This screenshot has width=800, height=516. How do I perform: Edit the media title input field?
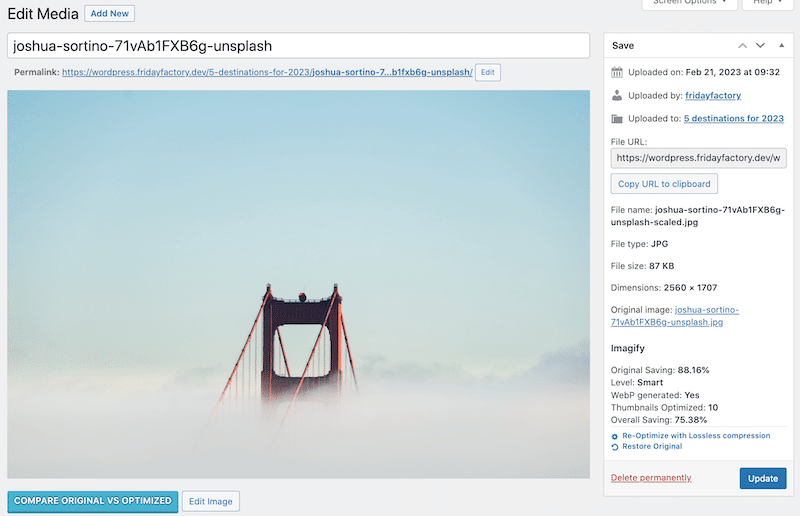(x=298, y=46)
